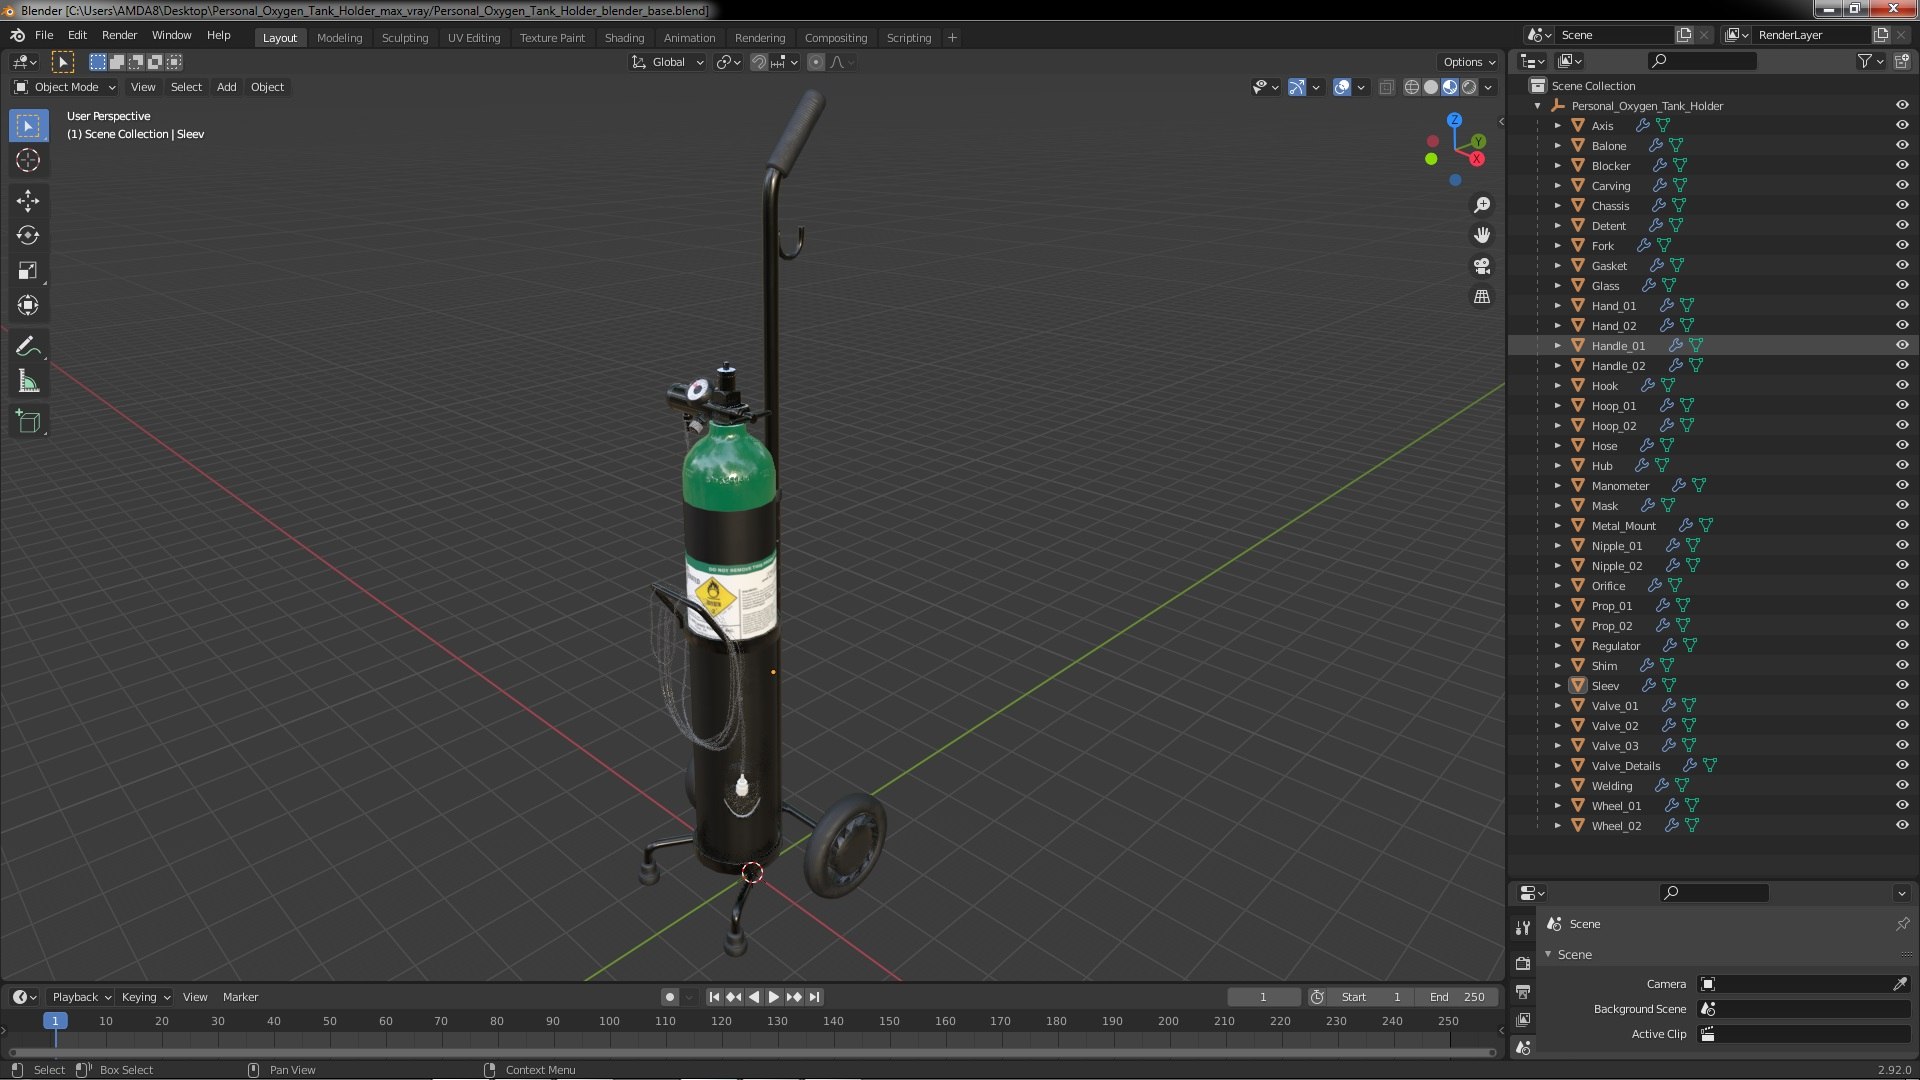Hide the Wheel_02 object eye
This screenshot has width=1920, height=1080.
click(x=1902, y=825)
